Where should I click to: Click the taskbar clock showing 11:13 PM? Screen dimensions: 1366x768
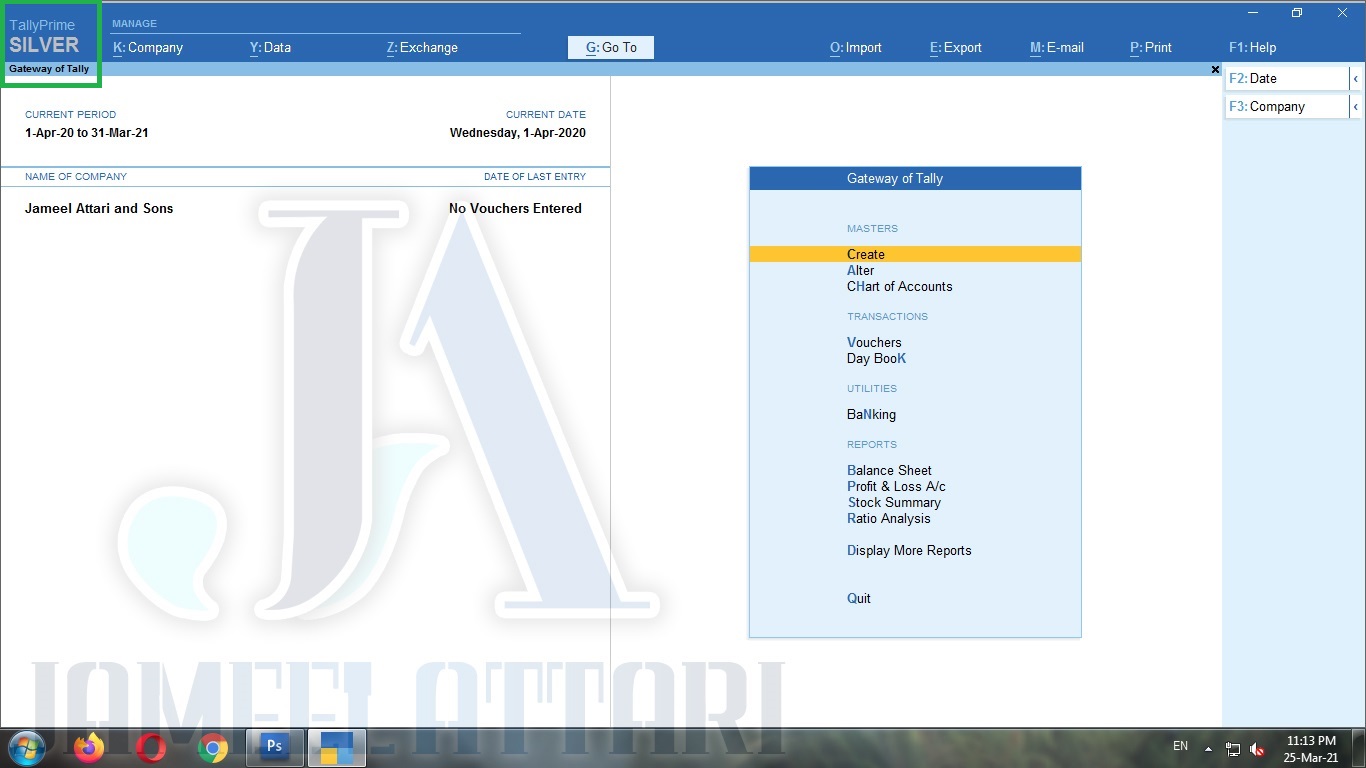click(1311, 749)
